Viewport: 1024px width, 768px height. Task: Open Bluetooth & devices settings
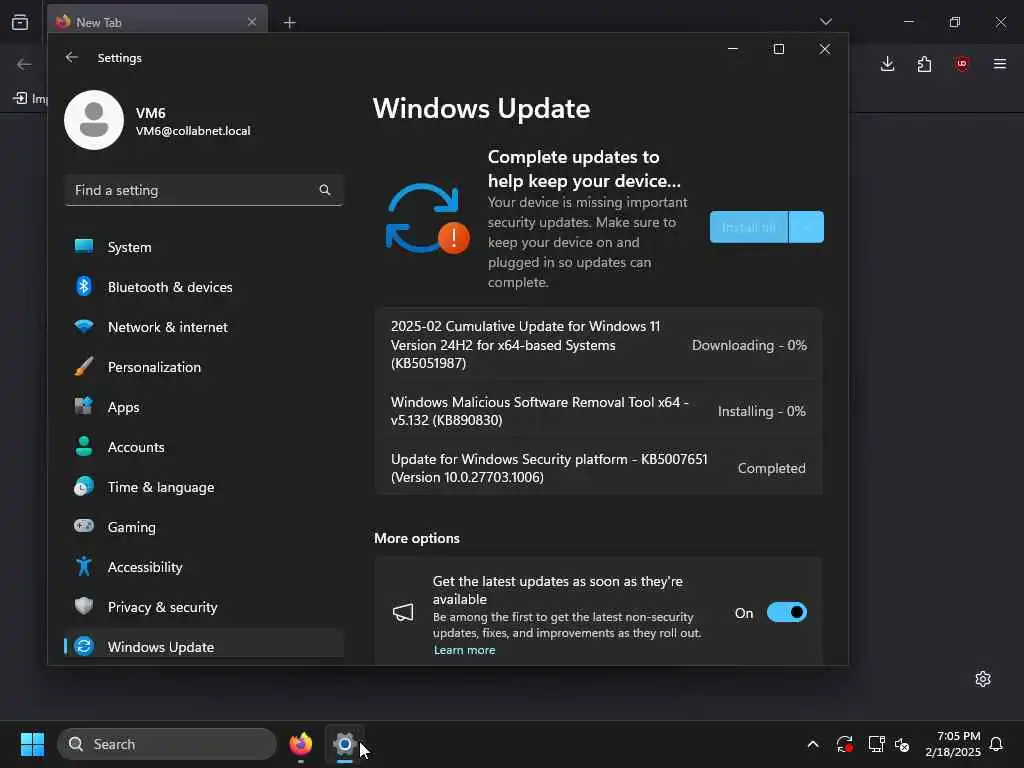(x=204, y=287)
